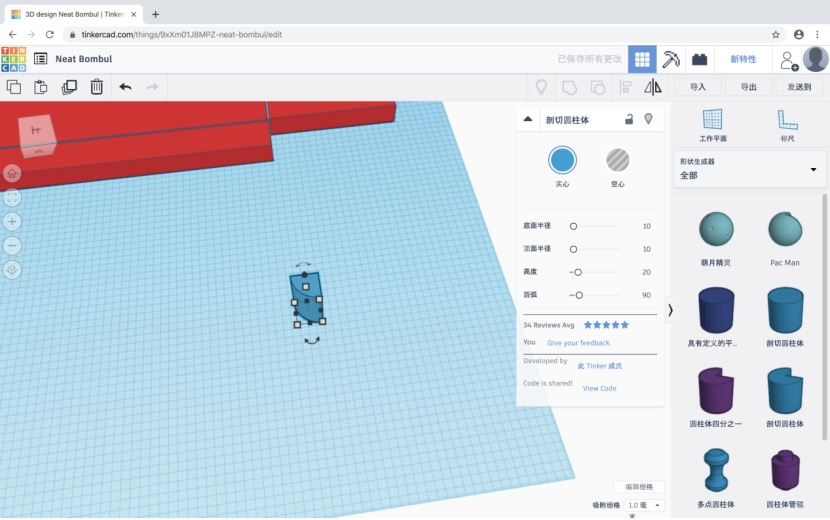Viewport: 830px width, 520px height.
Task: Zoom out with the minus button
Action: 12,246
